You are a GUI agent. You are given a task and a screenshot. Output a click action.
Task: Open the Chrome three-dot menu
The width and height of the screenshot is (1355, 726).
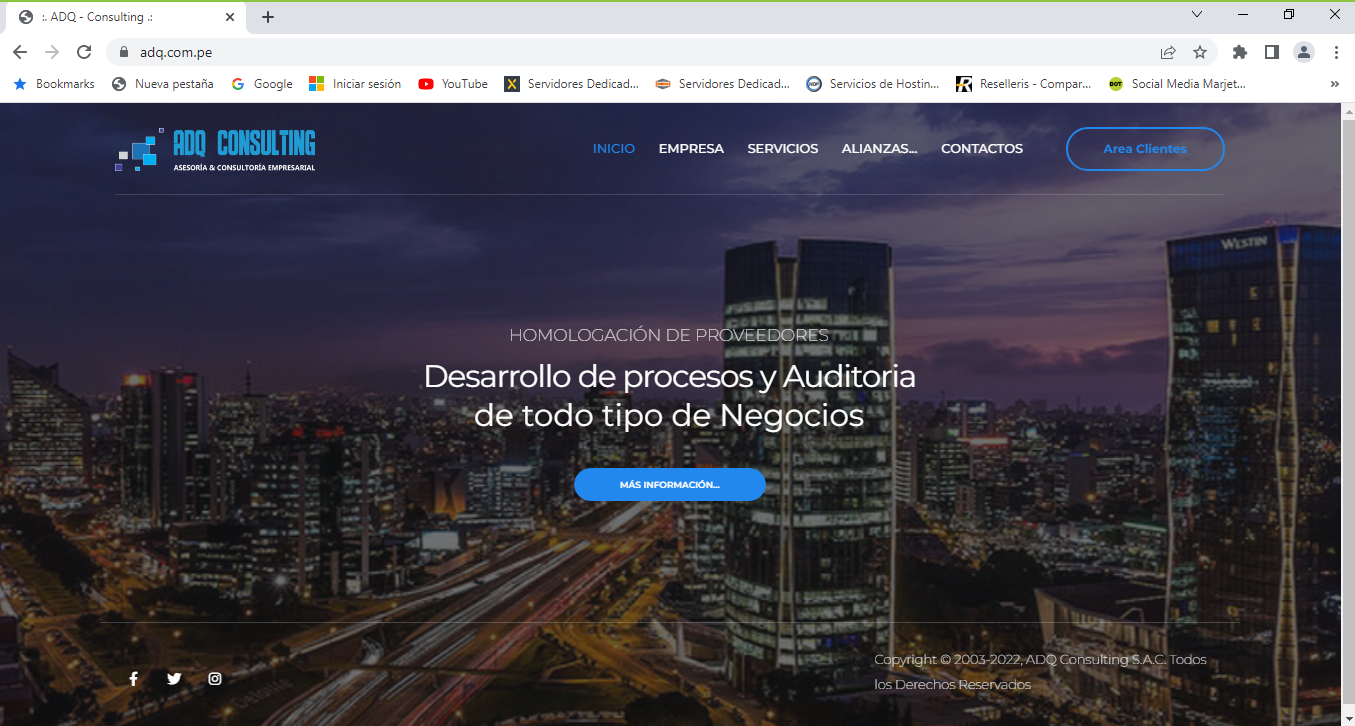point(1337,51)
